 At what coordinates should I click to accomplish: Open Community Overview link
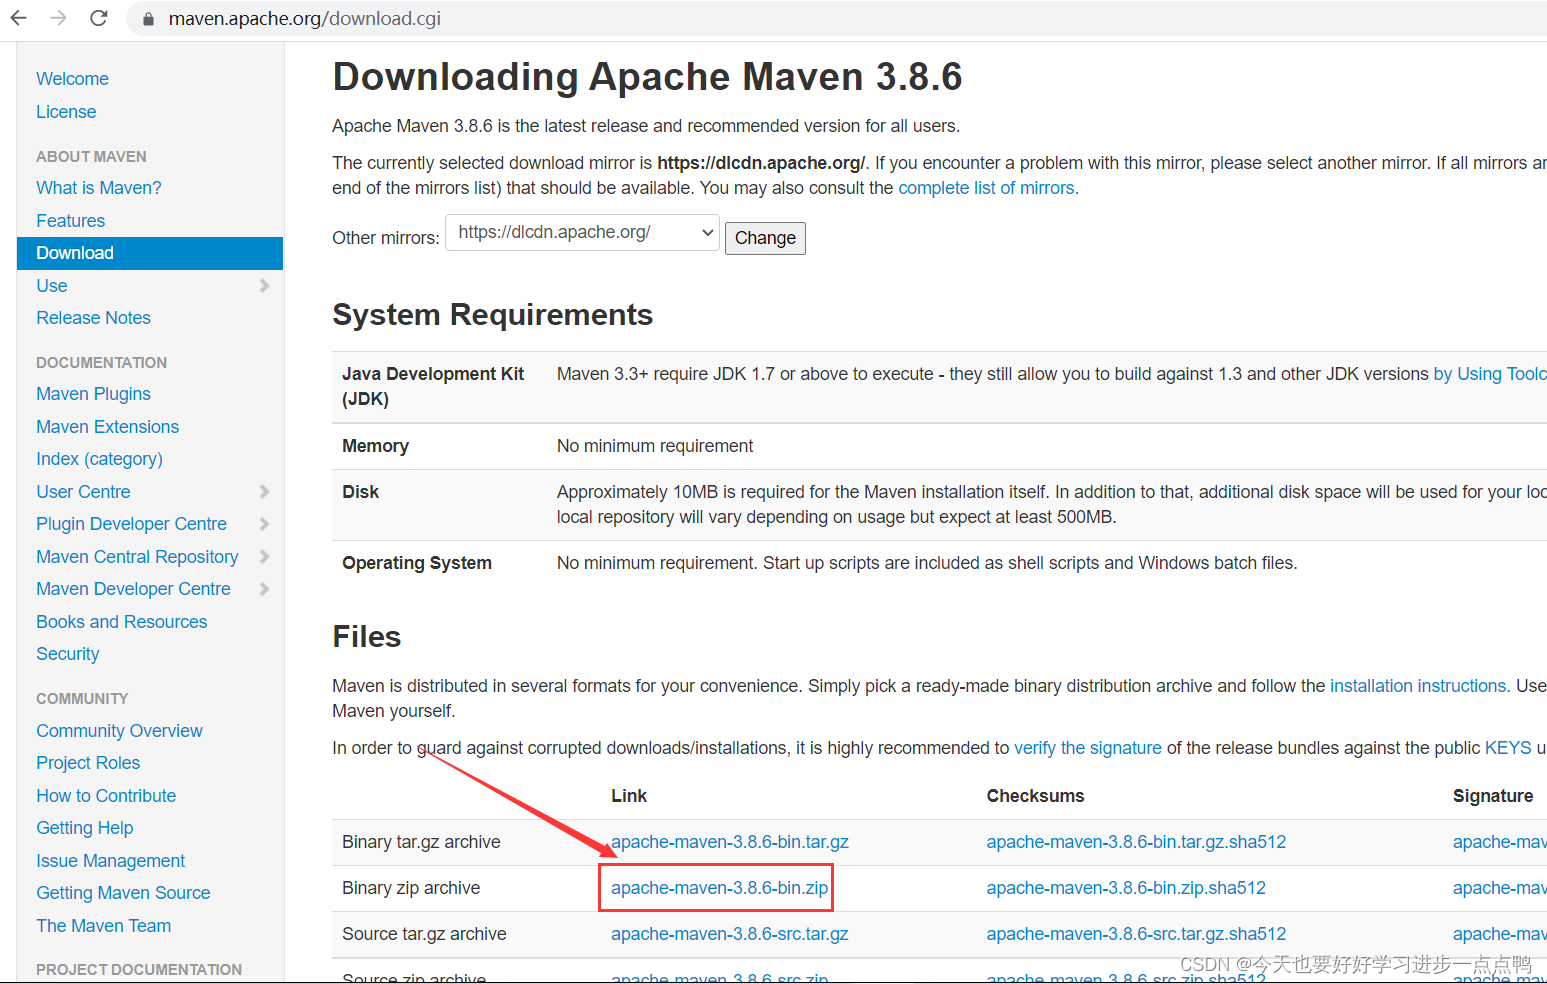[x=119, y=731]
